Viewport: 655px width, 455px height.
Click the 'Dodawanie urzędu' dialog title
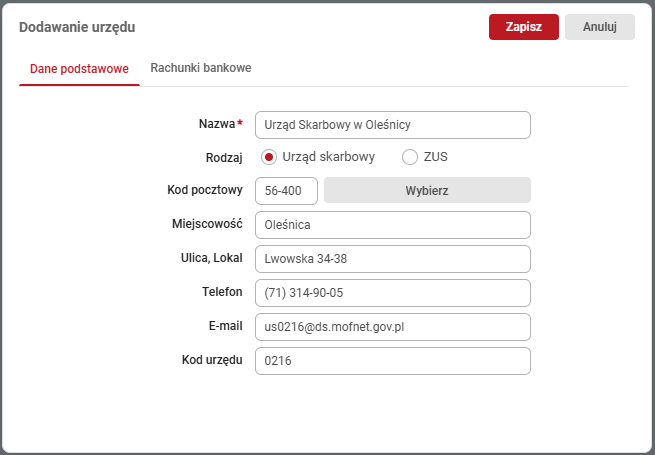pyautogui.click(x=77, y=27)
